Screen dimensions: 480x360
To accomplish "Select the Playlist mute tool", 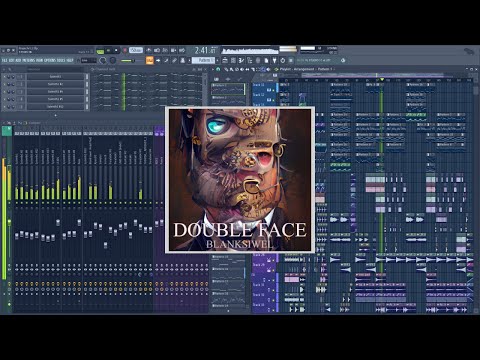I will coord(242,69).
